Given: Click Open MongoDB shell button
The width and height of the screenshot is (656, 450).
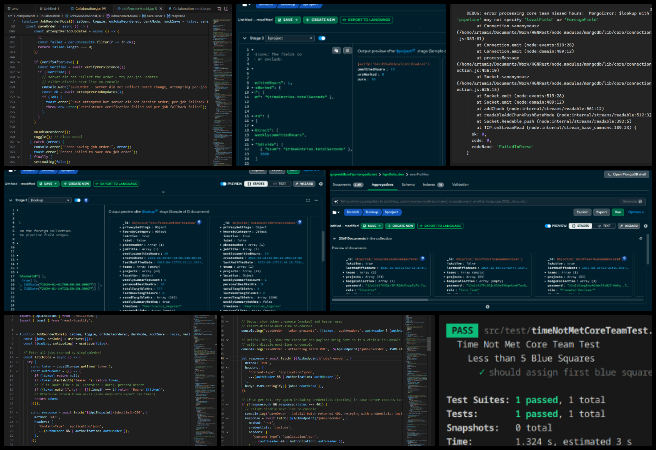Looking at the screenshot, I should pos(627,174).
